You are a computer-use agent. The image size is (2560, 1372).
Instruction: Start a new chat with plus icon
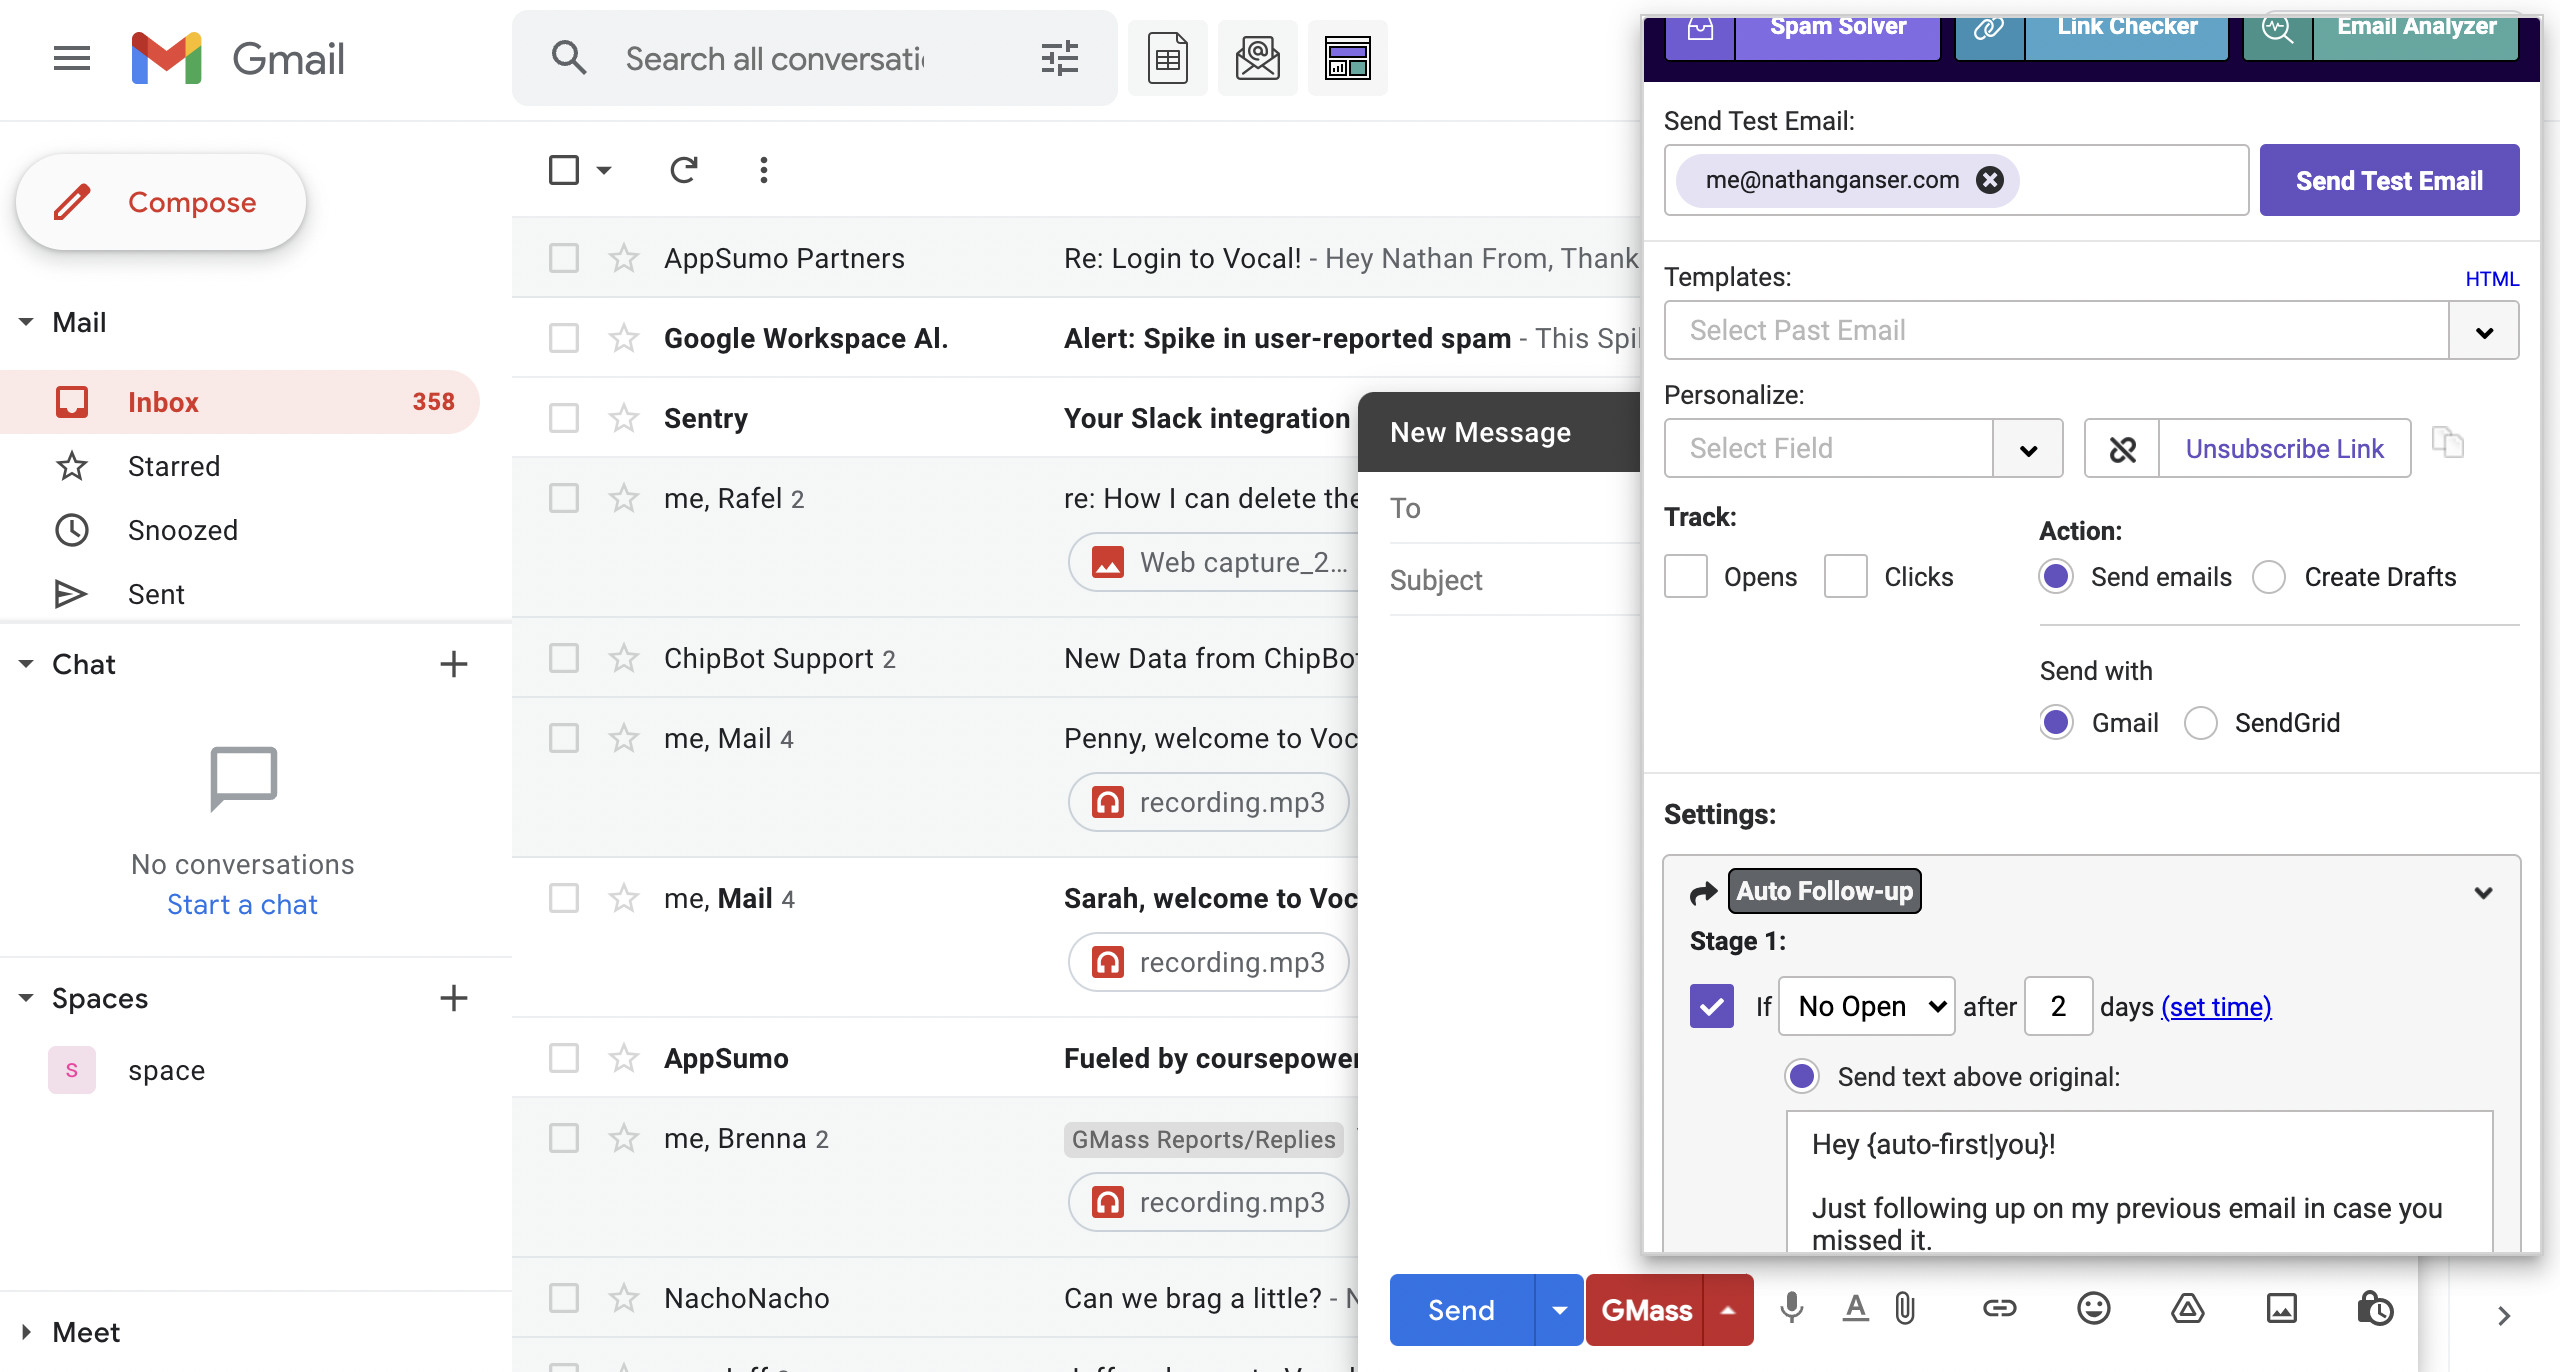(454, 664)
